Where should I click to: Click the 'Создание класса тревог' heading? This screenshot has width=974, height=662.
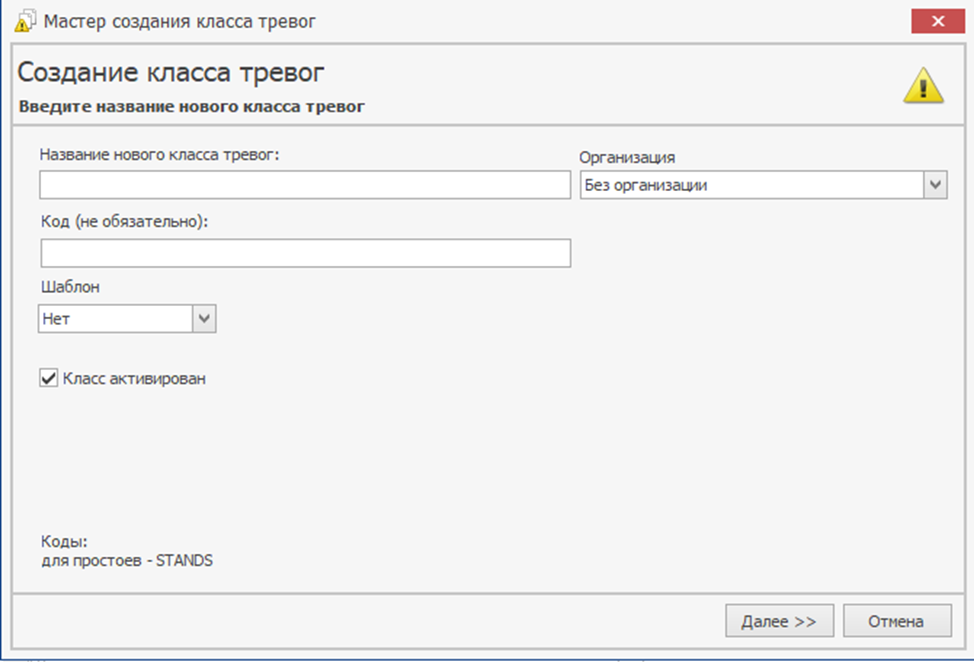(x=171, y=73)
